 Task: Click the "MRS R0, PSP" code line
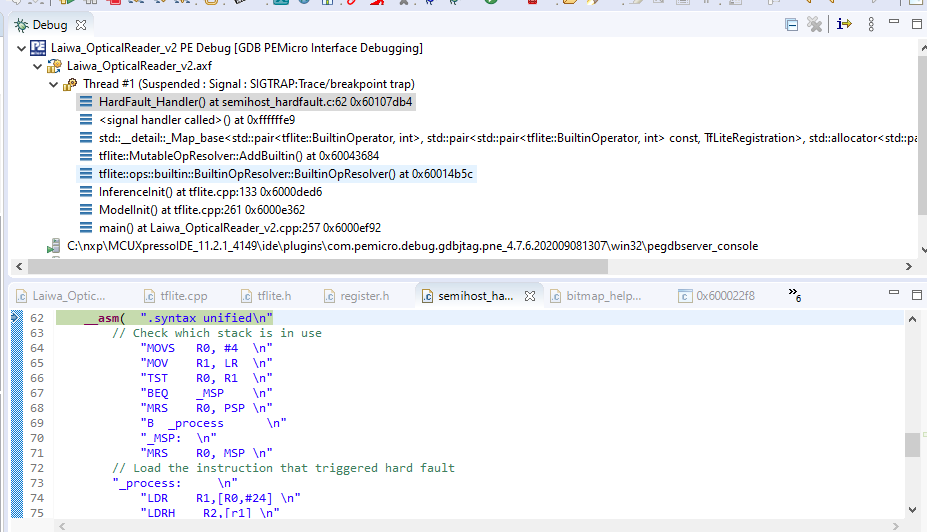tap(206, 408)
